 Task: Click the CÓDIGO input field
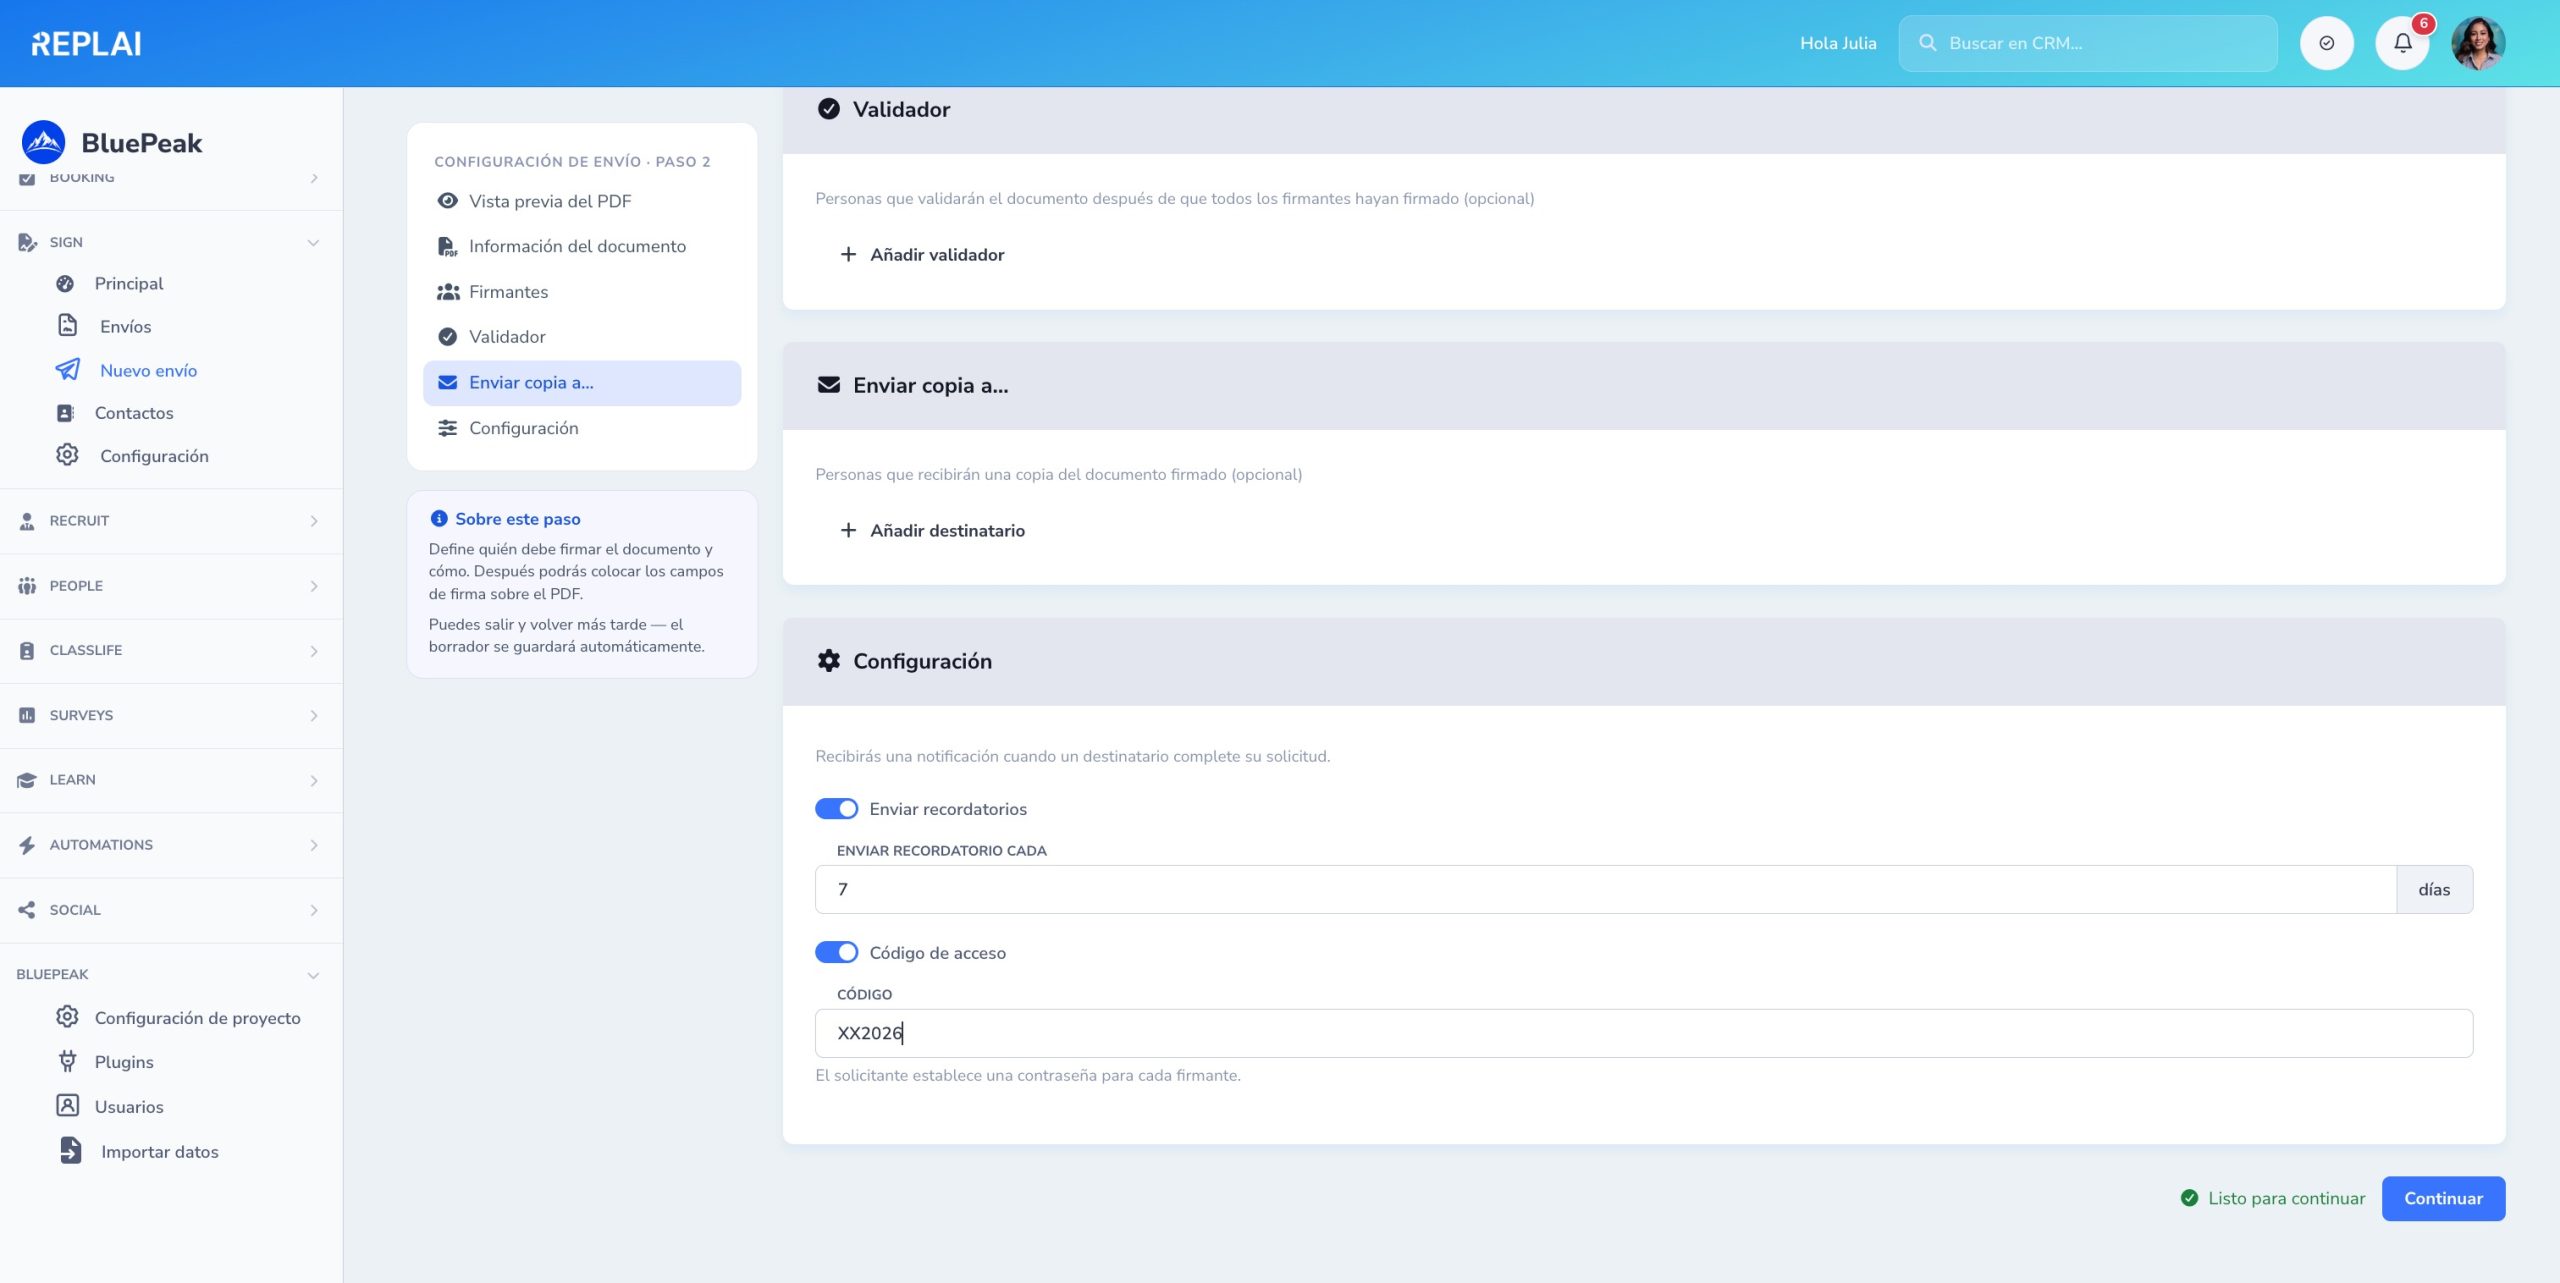click(x=1643, y=1033)
